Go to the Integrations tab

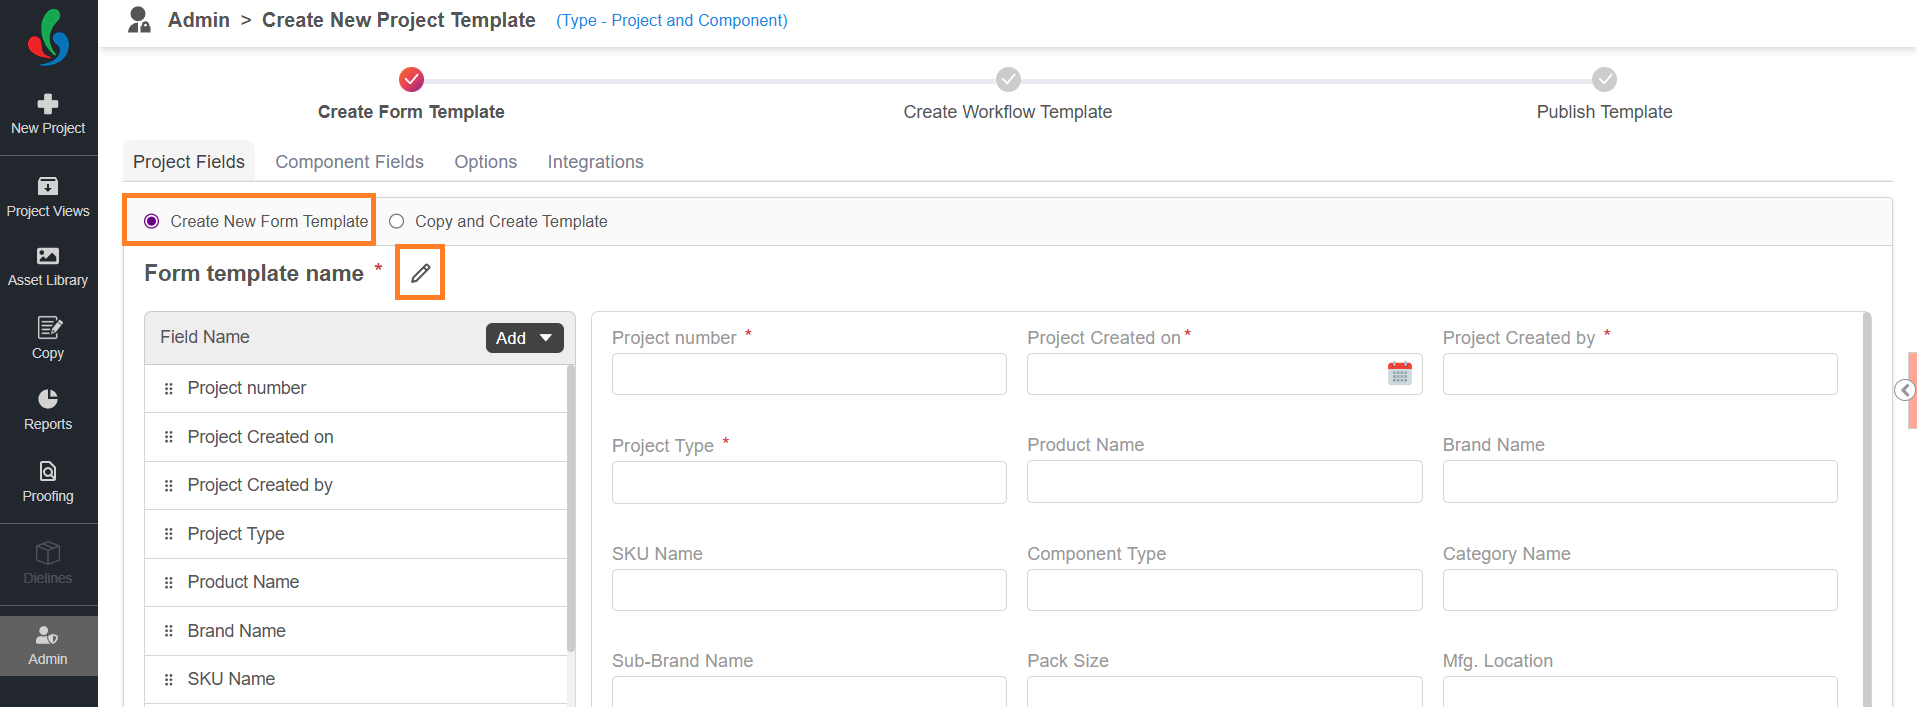(595, 162)
